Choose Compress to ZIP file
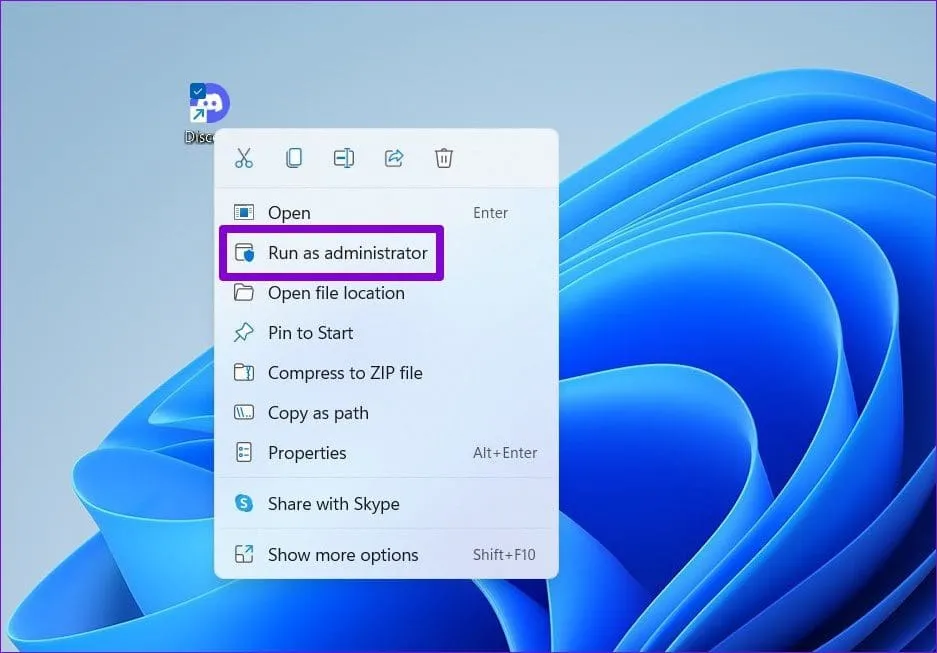The height and width of the screenshot is (653, 937). (345, 373)
